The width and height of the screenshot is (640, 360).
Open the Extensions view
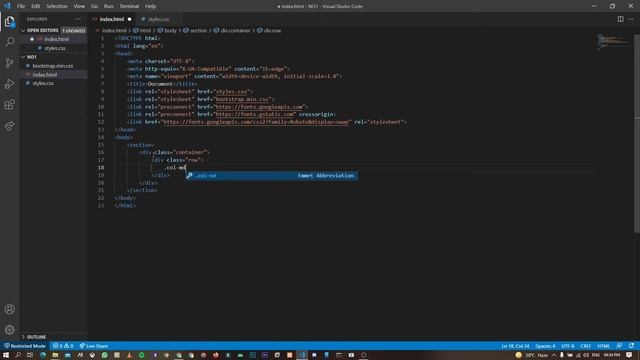click(9, 104)
